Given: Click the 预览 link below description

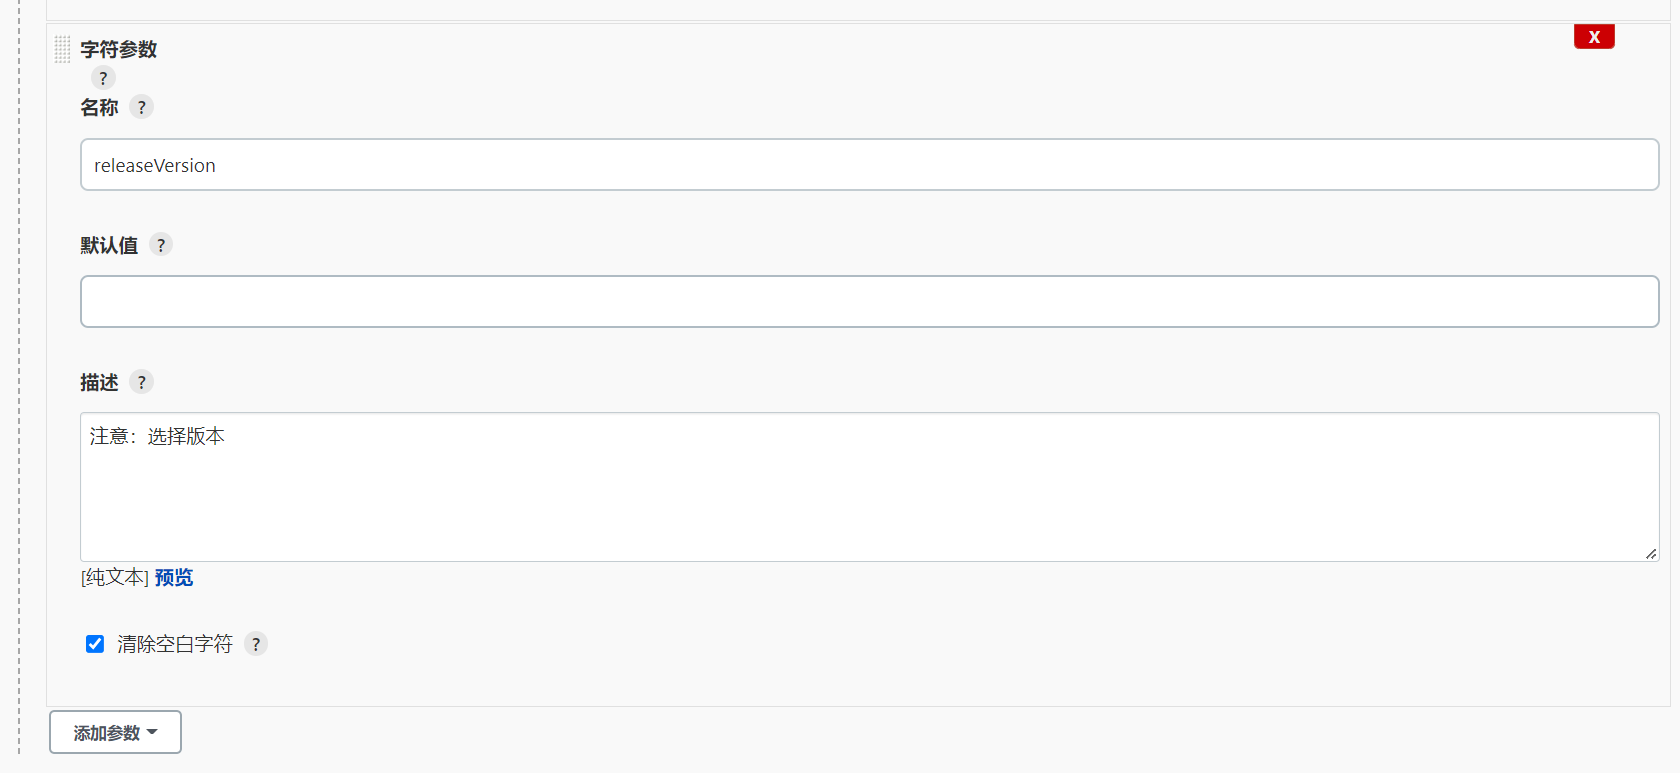Looking at the screenshot, I should pos(174,577).
